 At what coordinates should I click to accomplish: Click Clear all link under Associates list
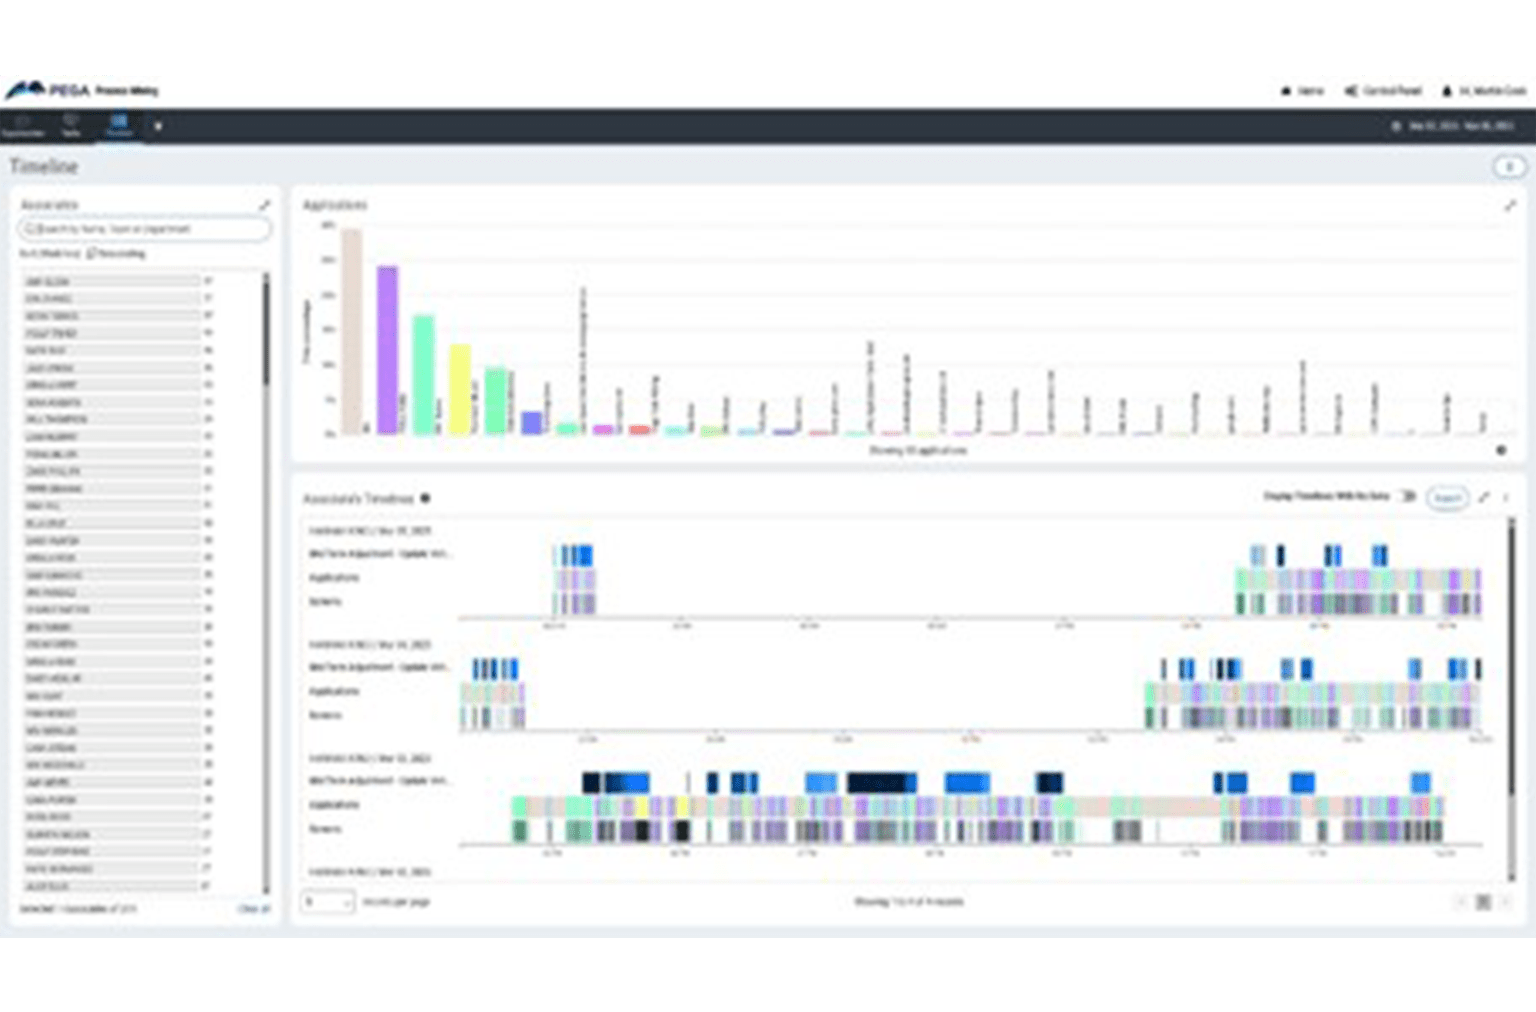click(x=254, y=909)
